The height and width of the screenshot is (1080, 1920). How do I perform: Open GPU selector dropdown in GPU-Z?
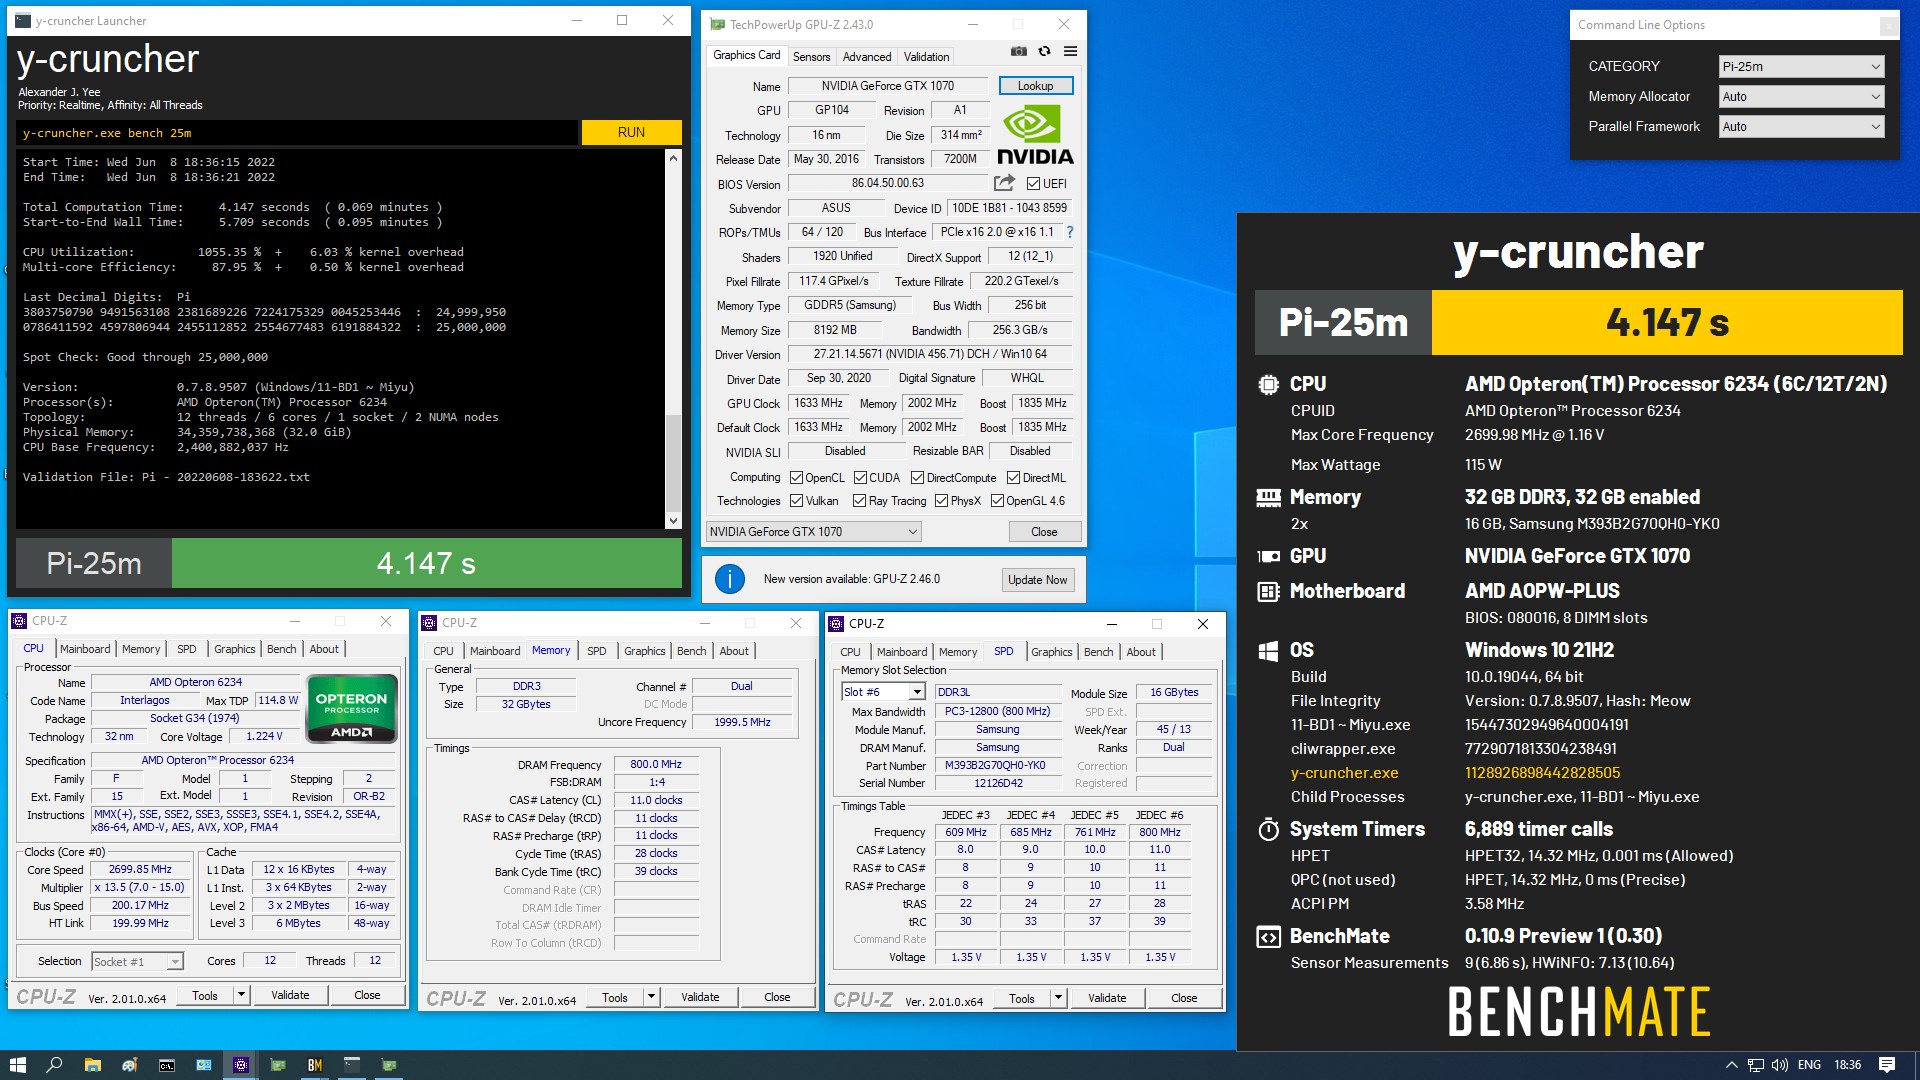tap(813, 532)
